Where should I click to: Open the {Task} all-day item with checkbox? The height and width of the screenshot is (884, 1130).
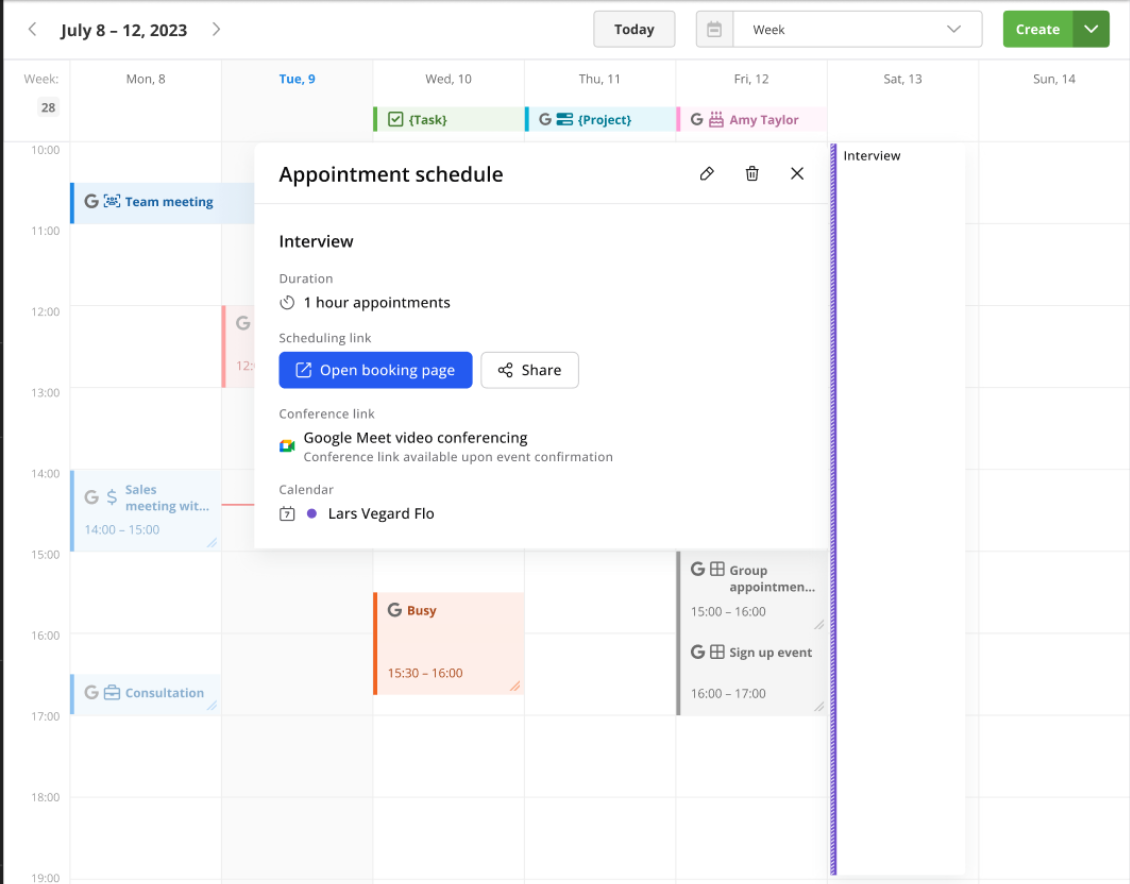tap(448, 120)
